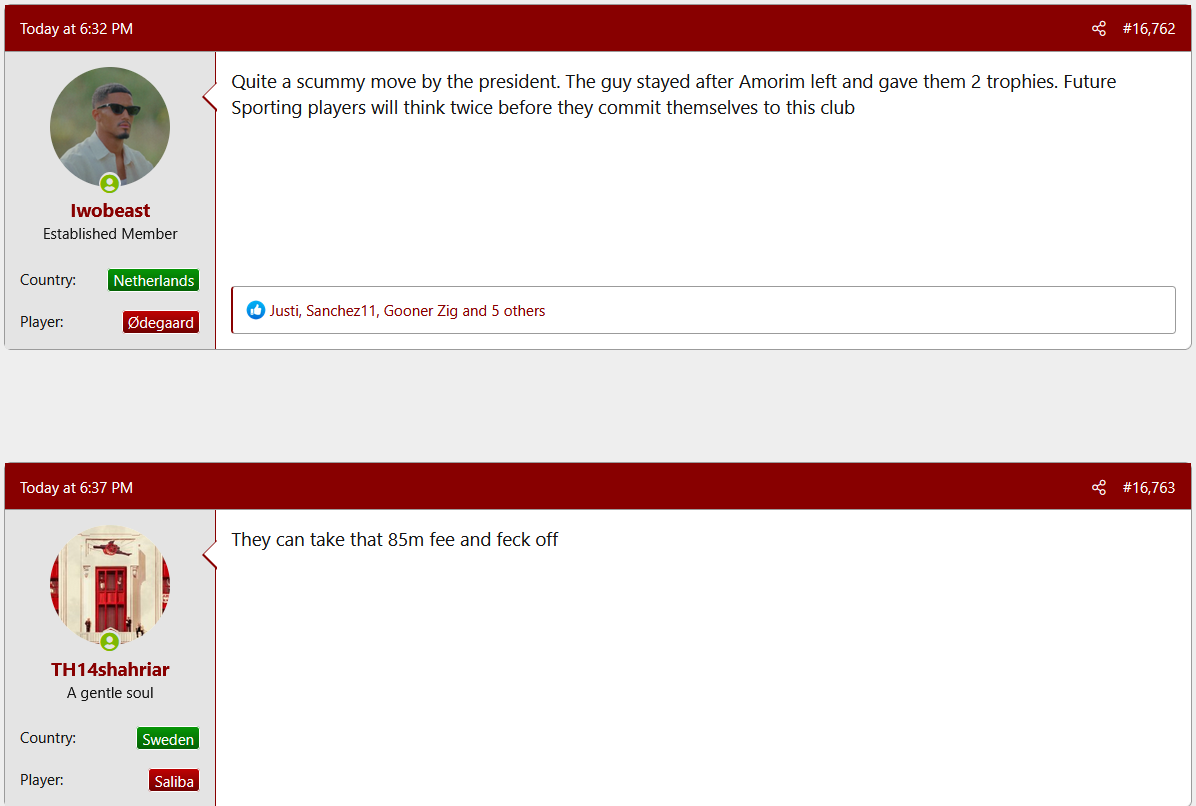Click TH14shahriar's online status indicator icon
Image resolution: width=1196 pixels, height=806 pixels.
click(x=110, y=641)
